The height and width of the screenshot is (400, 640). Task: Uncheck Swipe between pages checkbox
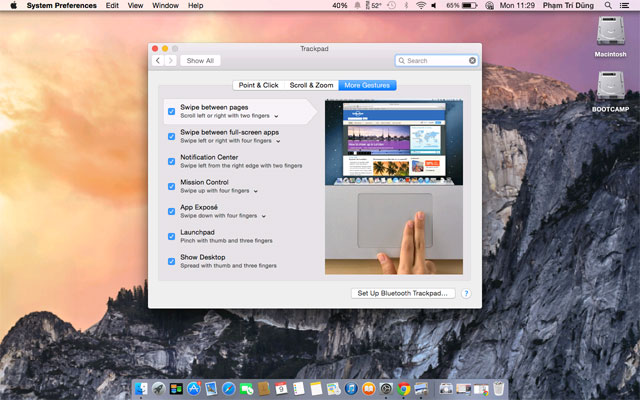click(x=171, y=111)
